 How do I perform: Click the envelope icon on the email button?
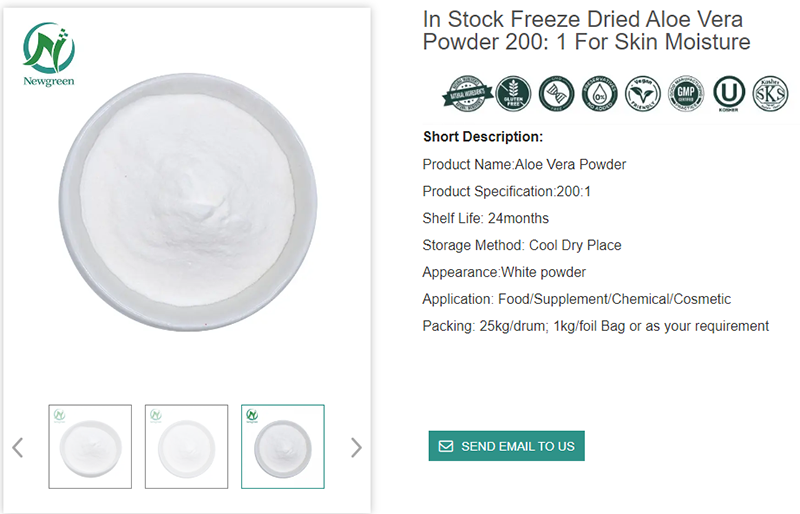pyautogui.click(x=446, y=446)
